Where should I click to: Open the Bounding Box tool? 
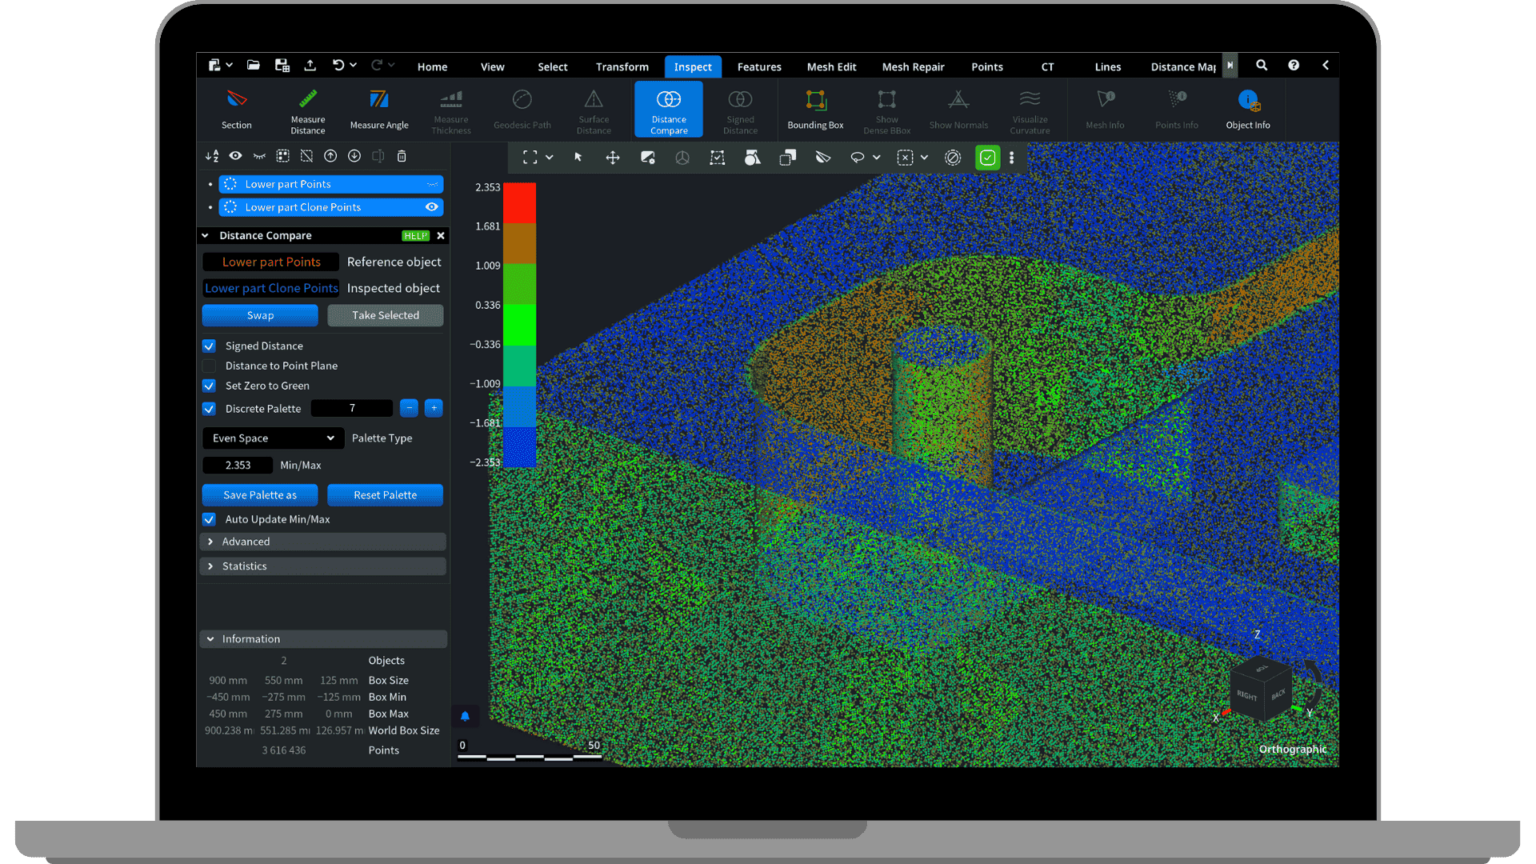pyautogui.click(x=815, y=101)
